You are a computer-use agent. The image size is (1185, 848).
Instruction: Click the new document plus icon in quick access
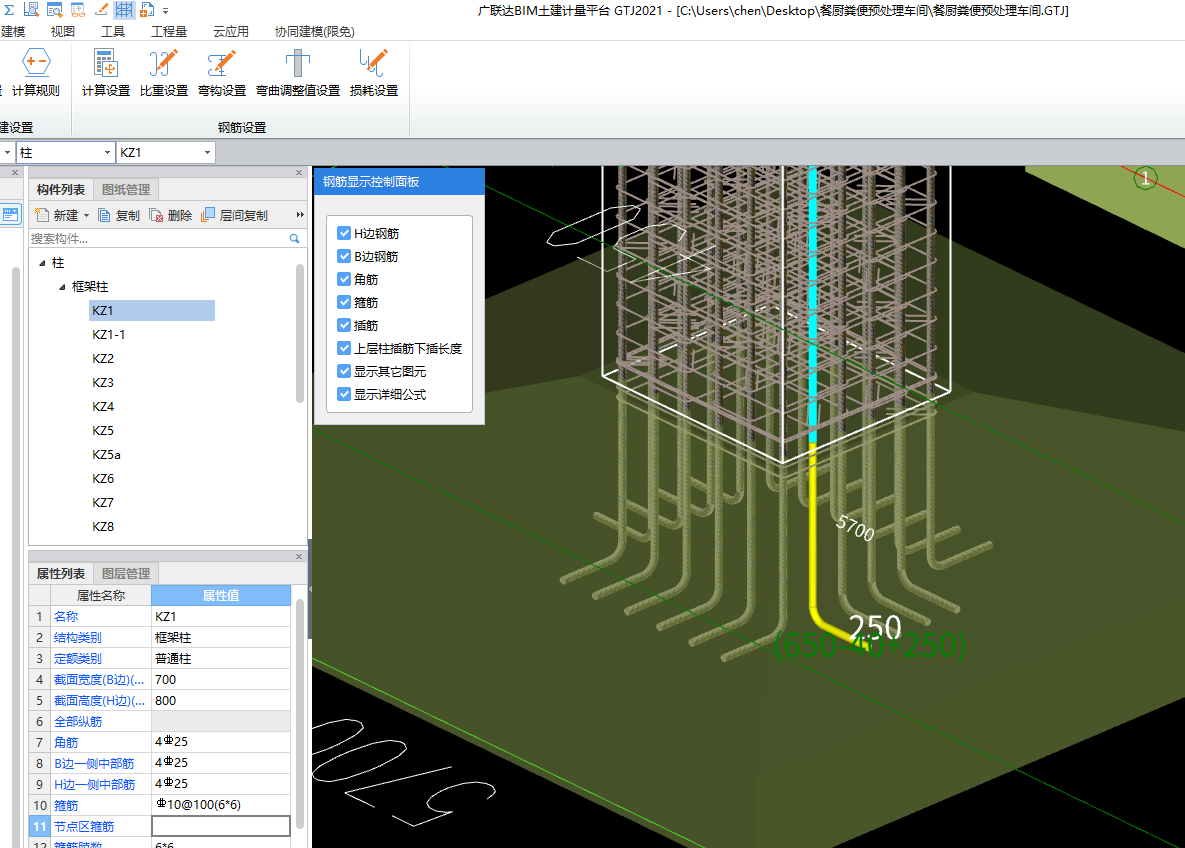pyautogui.click(x=147, y=10)
